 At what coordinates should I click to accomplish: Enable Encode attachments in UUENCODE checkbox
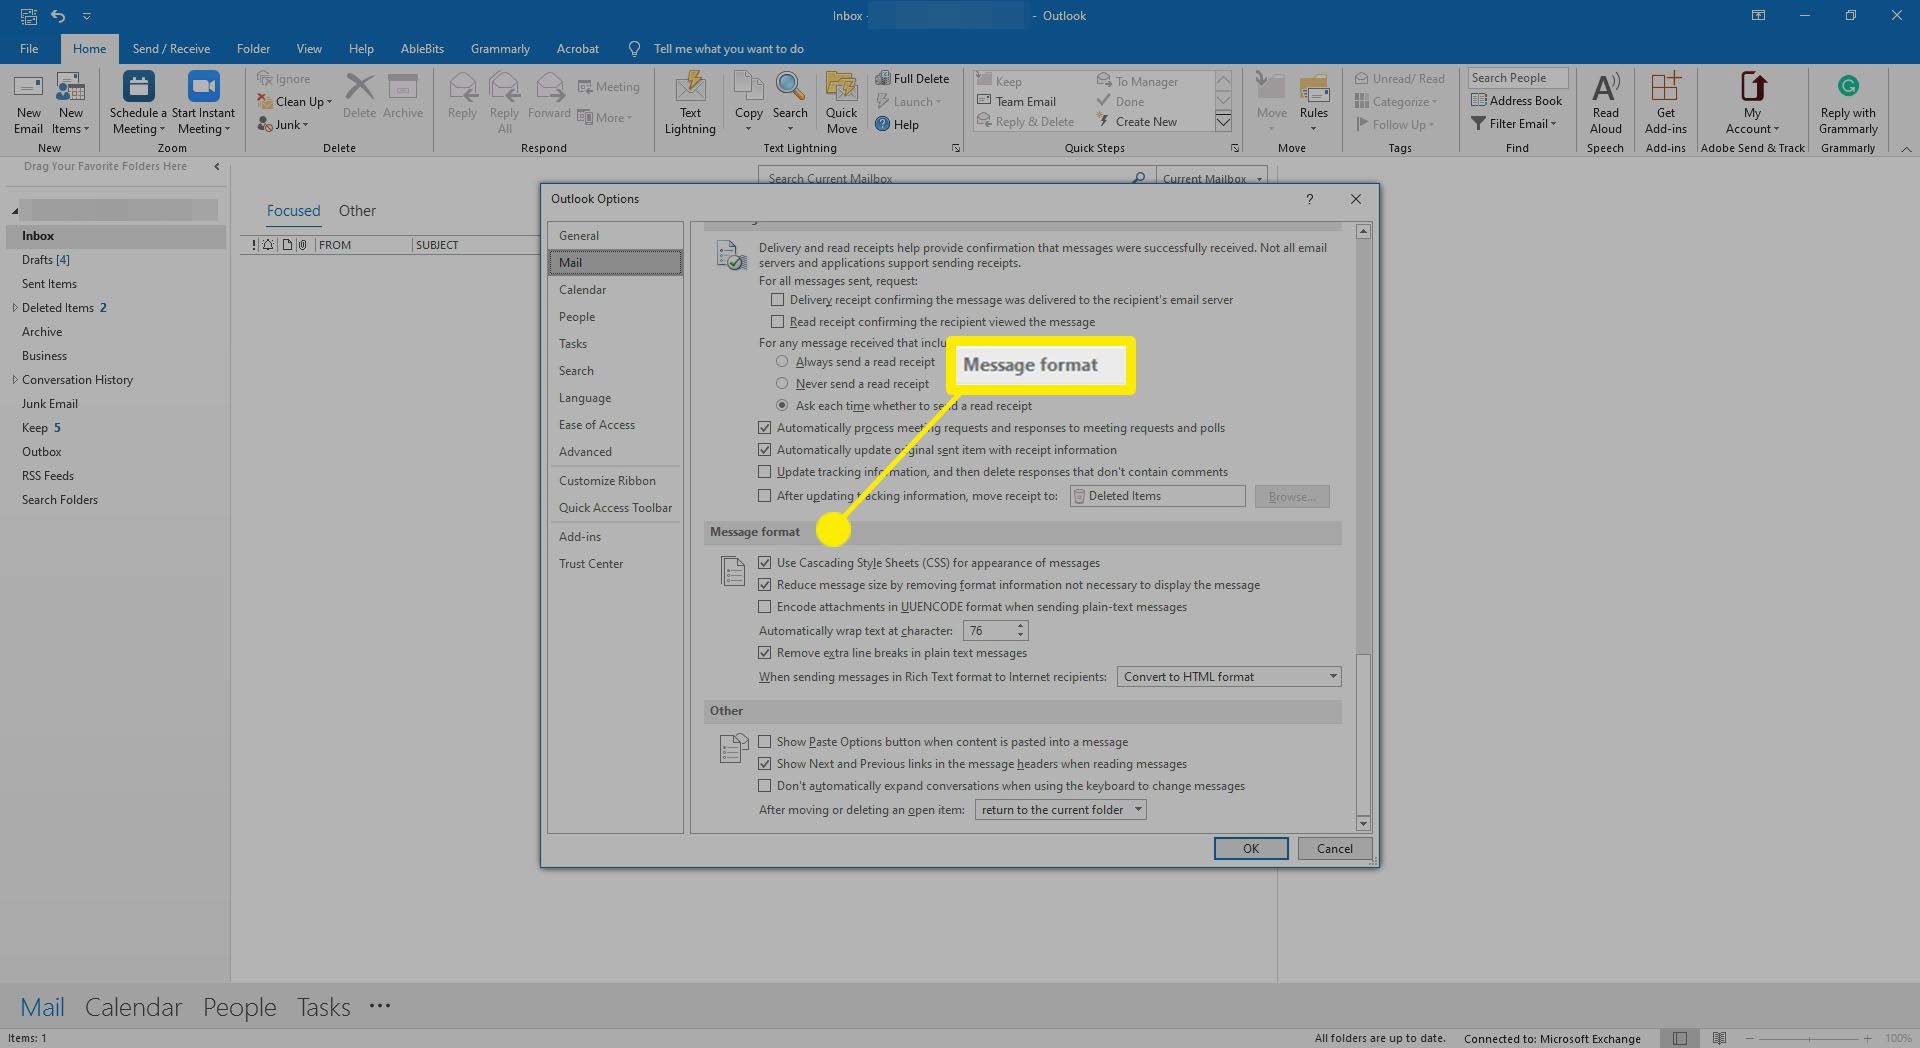tap(765, 607)
